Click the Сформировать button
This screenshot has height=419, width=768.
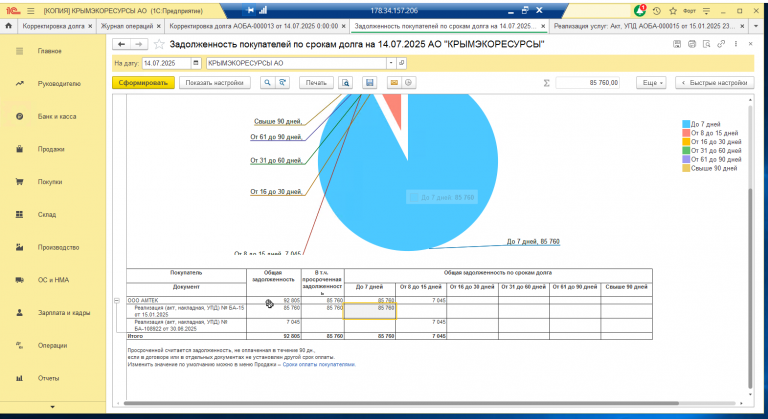click(143, 83)
